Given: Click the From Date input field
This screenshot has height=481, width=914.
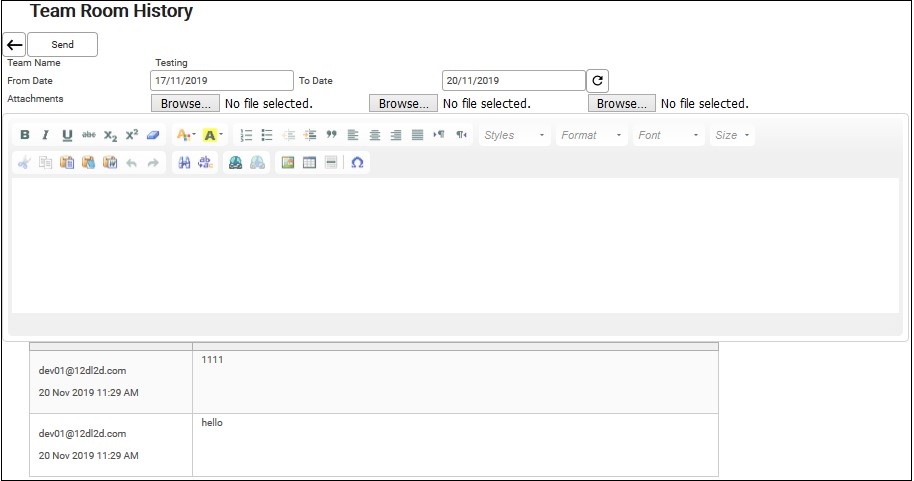Looking at the screenshot, I should point(221,81).
